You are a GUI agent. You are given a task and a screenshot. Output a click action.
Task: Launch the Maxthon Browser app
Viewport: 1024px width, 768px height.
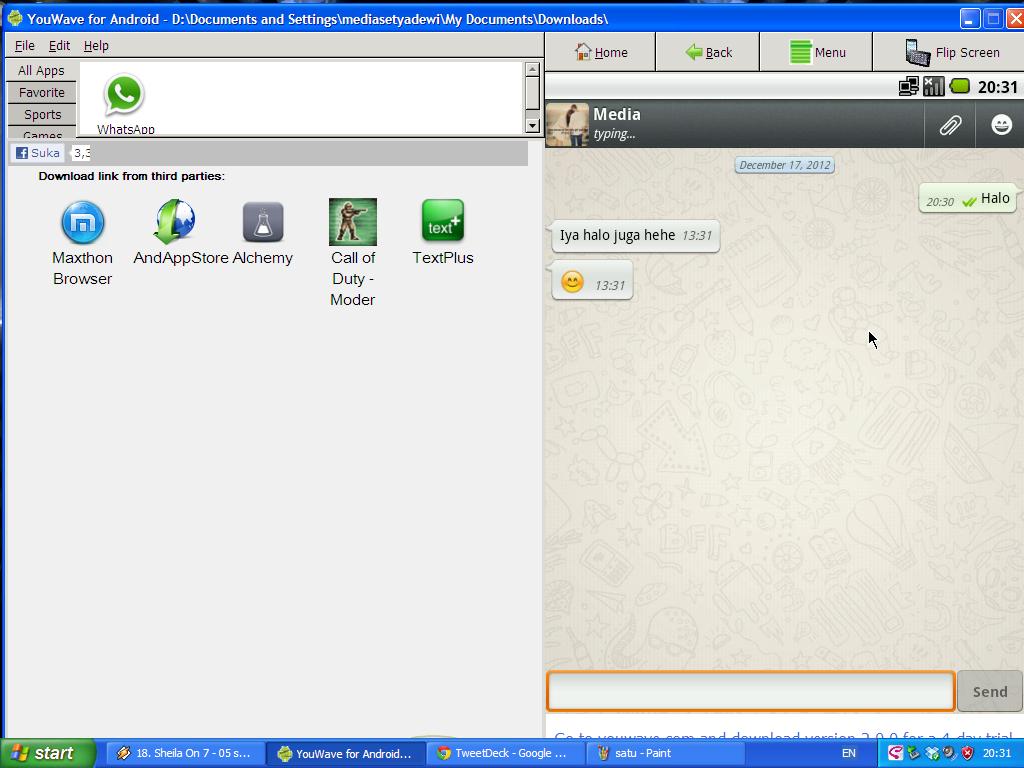[x=82, y=222]
